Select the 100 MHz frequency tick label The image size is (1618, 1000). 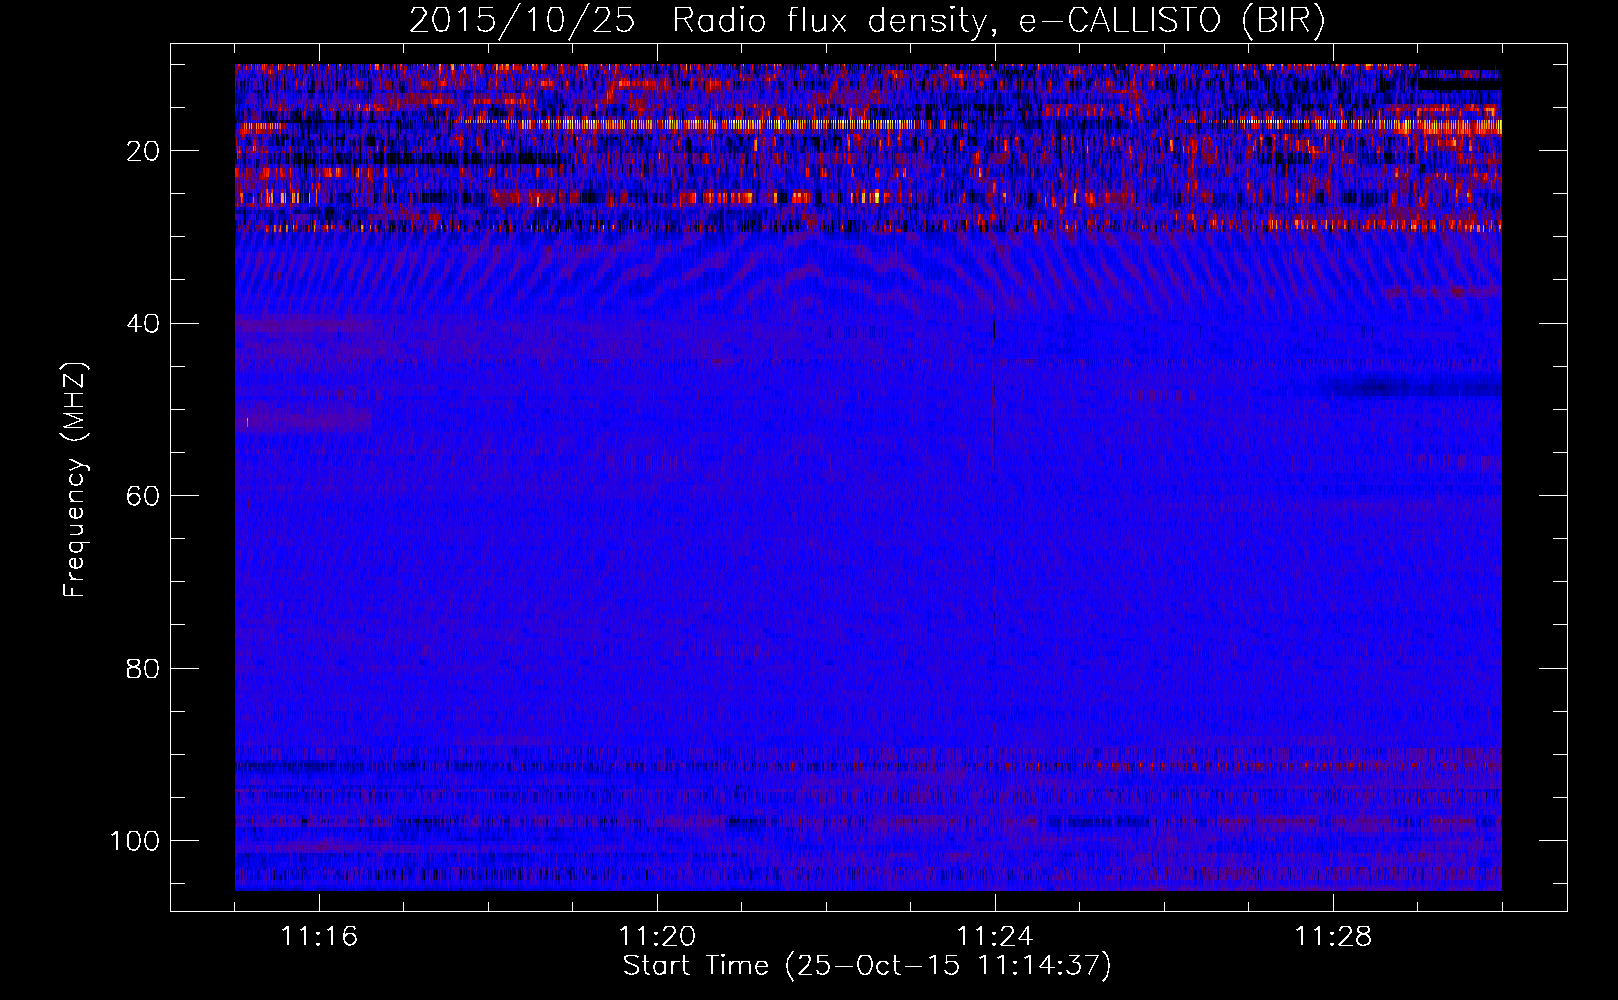[x=135, y=841]
